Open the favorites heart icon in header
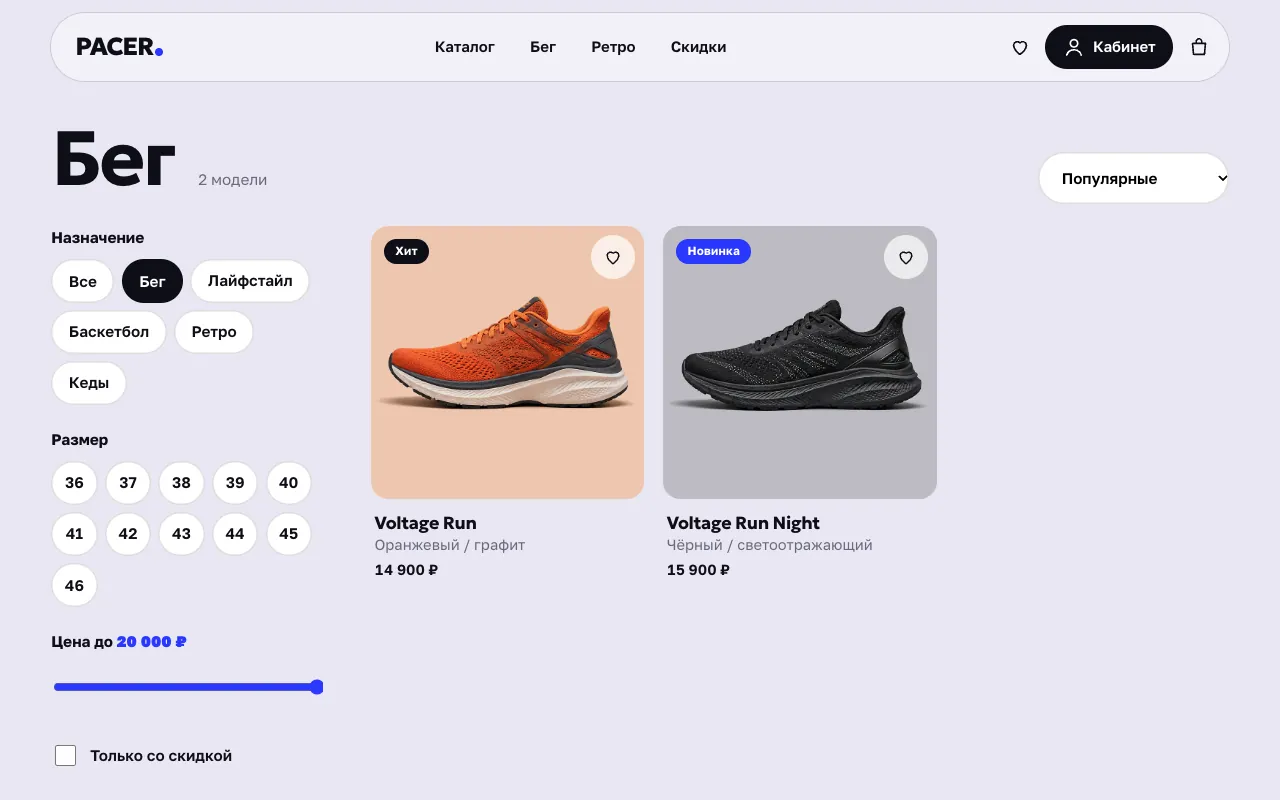 point(1020,47)
